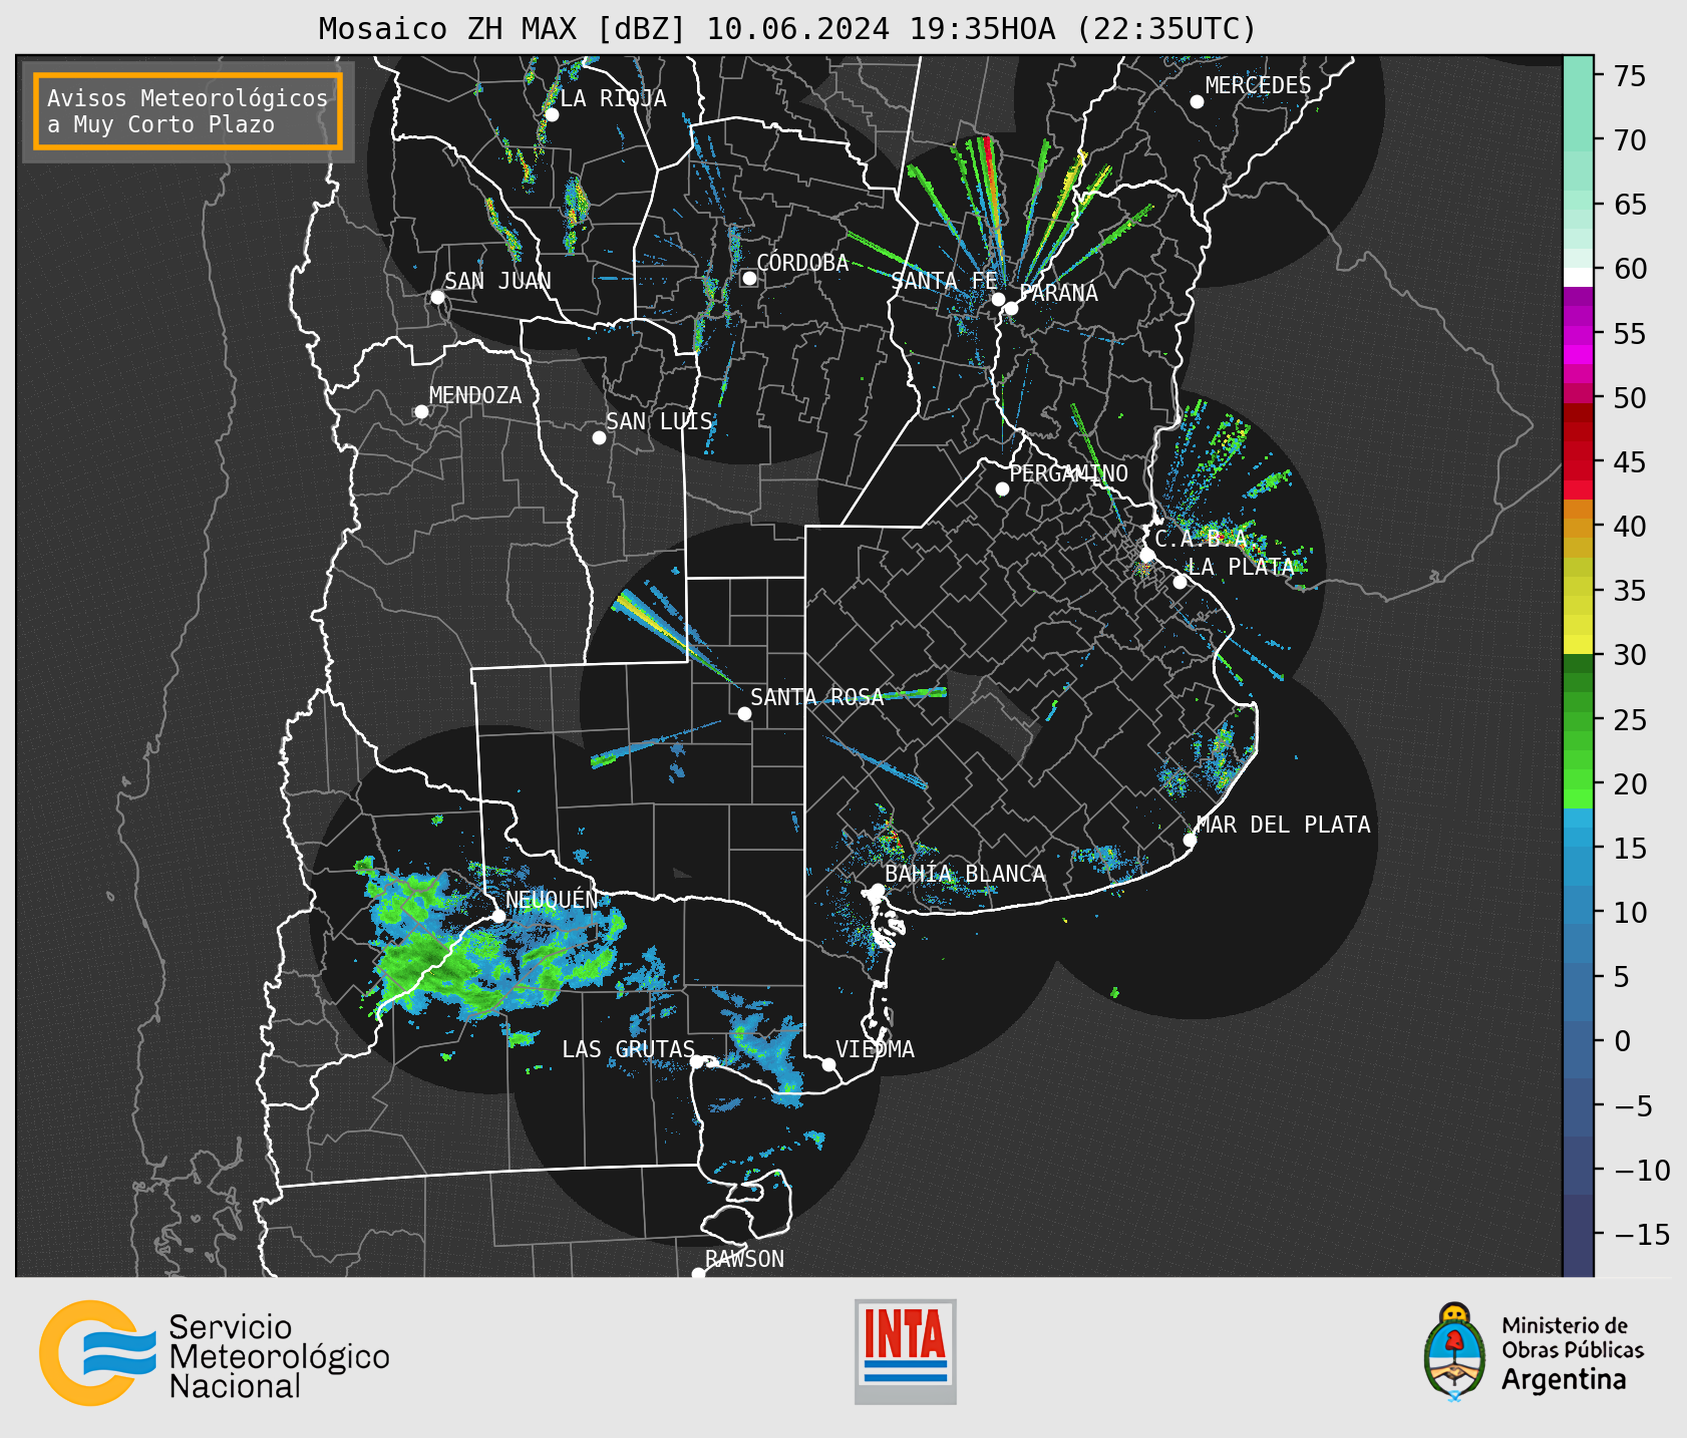Screen dimensions: 1687x1438
Task: Click the MAR DEL PLATA label text
Action: pos(1283,825)
